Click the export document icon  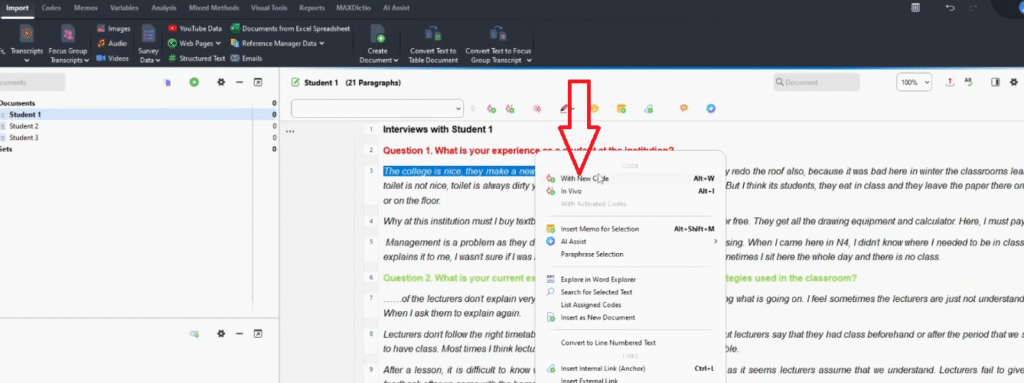click(950, 82)
